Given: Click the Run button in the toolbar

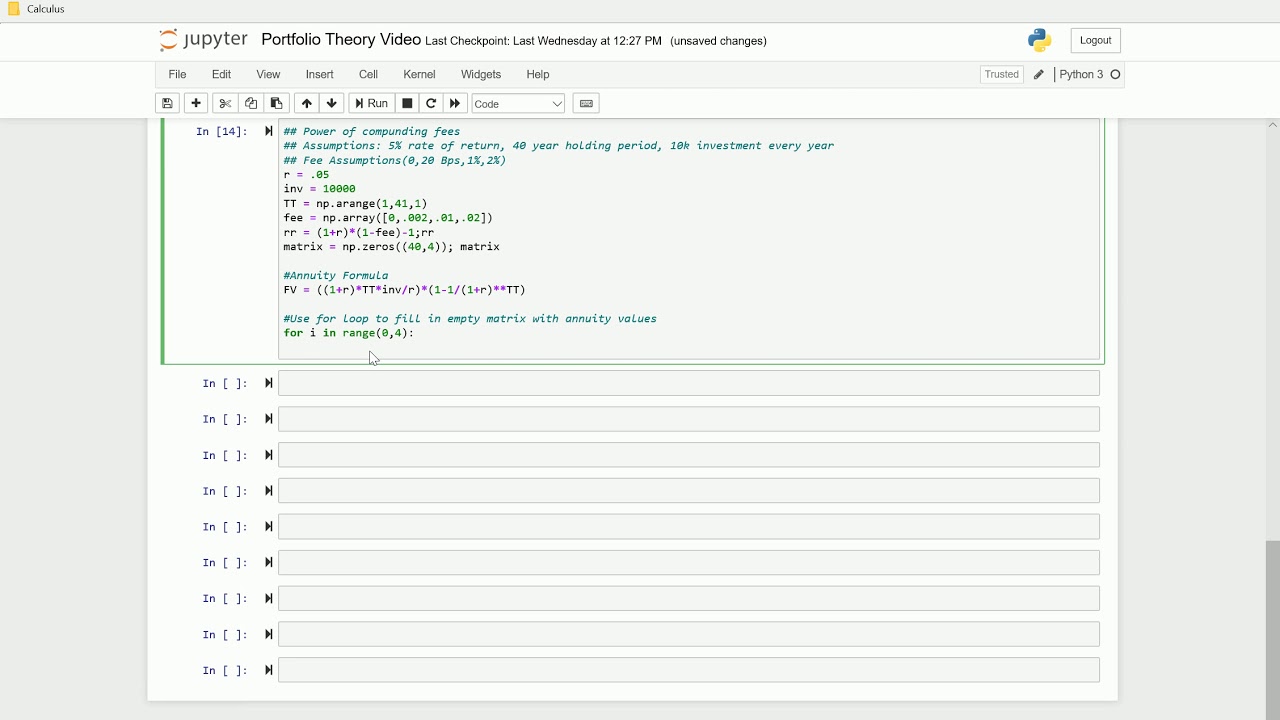Looking at the screenshot, I should (371, 104).
